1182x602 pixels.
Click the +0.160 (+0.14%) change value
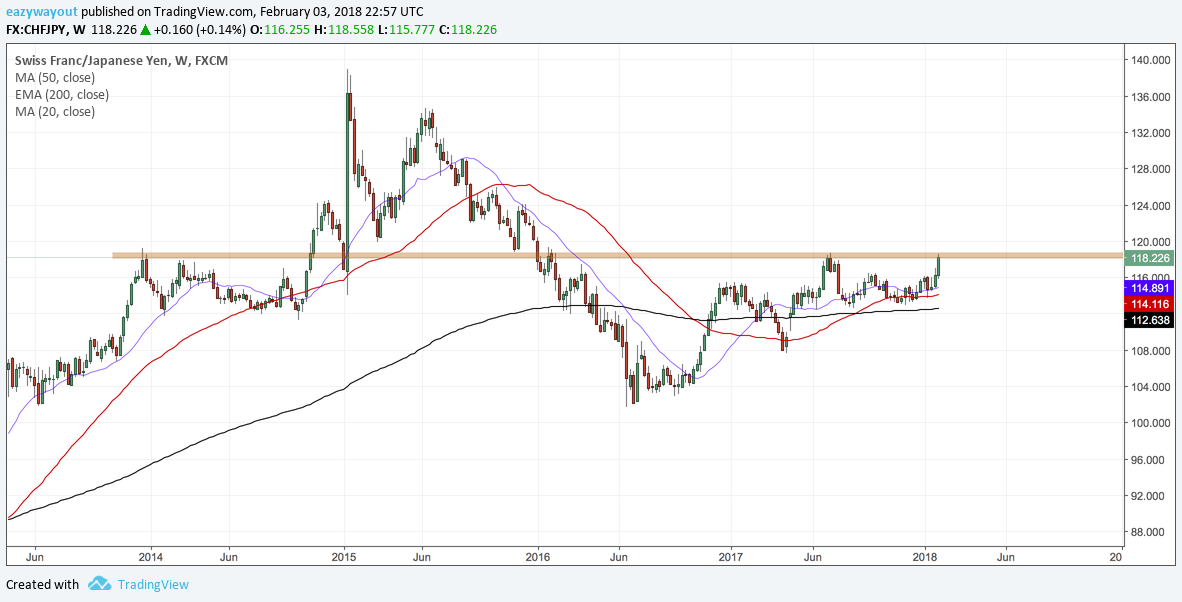point(199,29)
